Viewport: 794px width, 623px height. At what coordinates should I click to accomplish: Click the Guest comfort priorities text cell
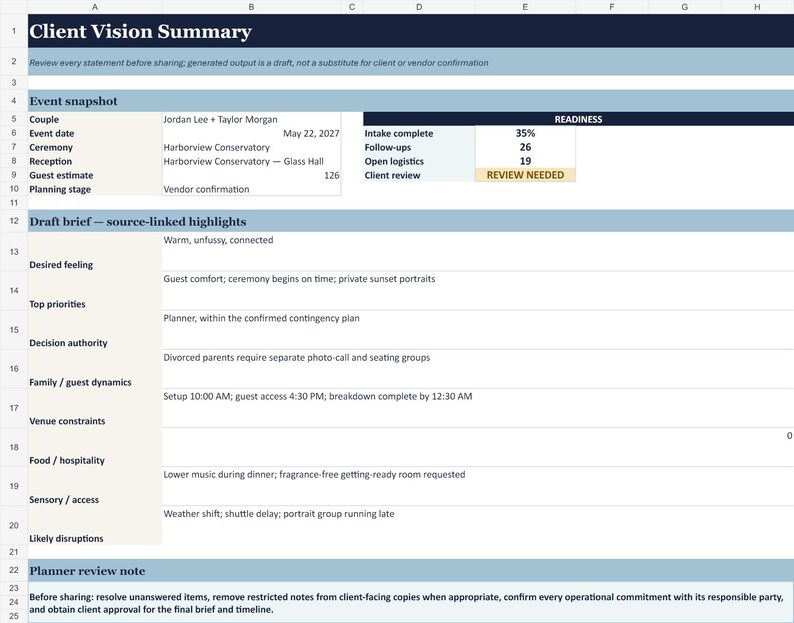tap(478, 291)
